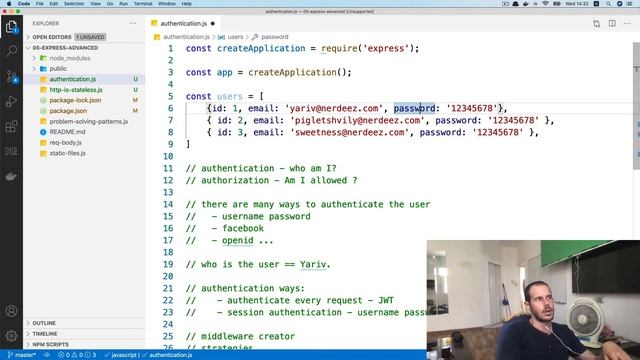Open package-lock.json file
Image resolution: width=640 pixels, height=360 pixels.
pos(84,100)
